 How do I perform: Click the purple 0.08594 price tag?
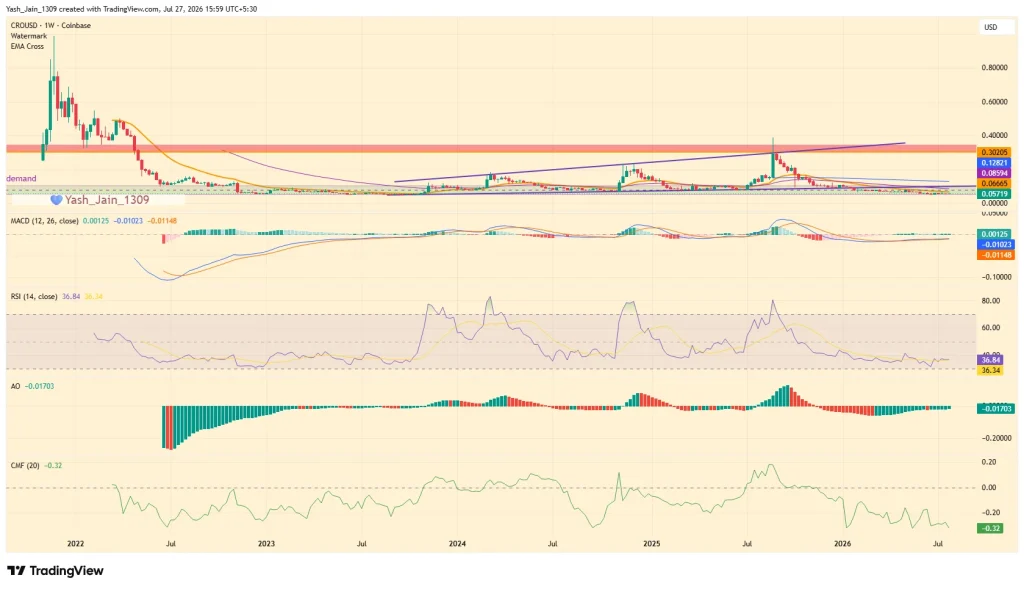[x=995, y=173]
